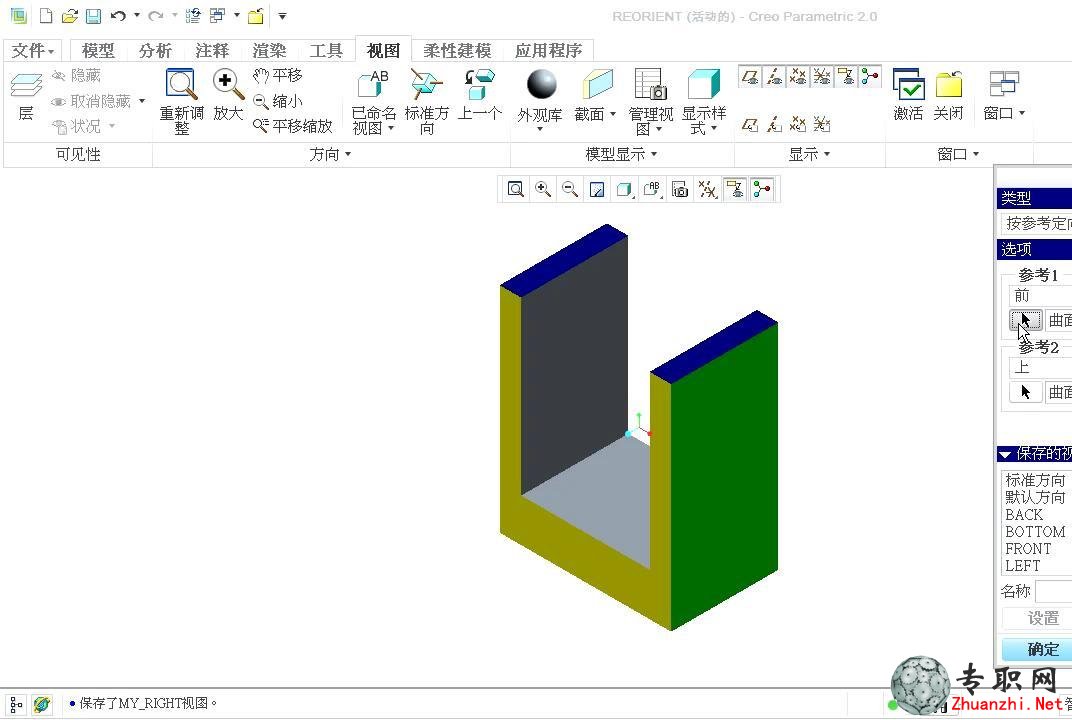Switch to the 柔性建模 (Flexible Modeling) tab

coord(457,51)
